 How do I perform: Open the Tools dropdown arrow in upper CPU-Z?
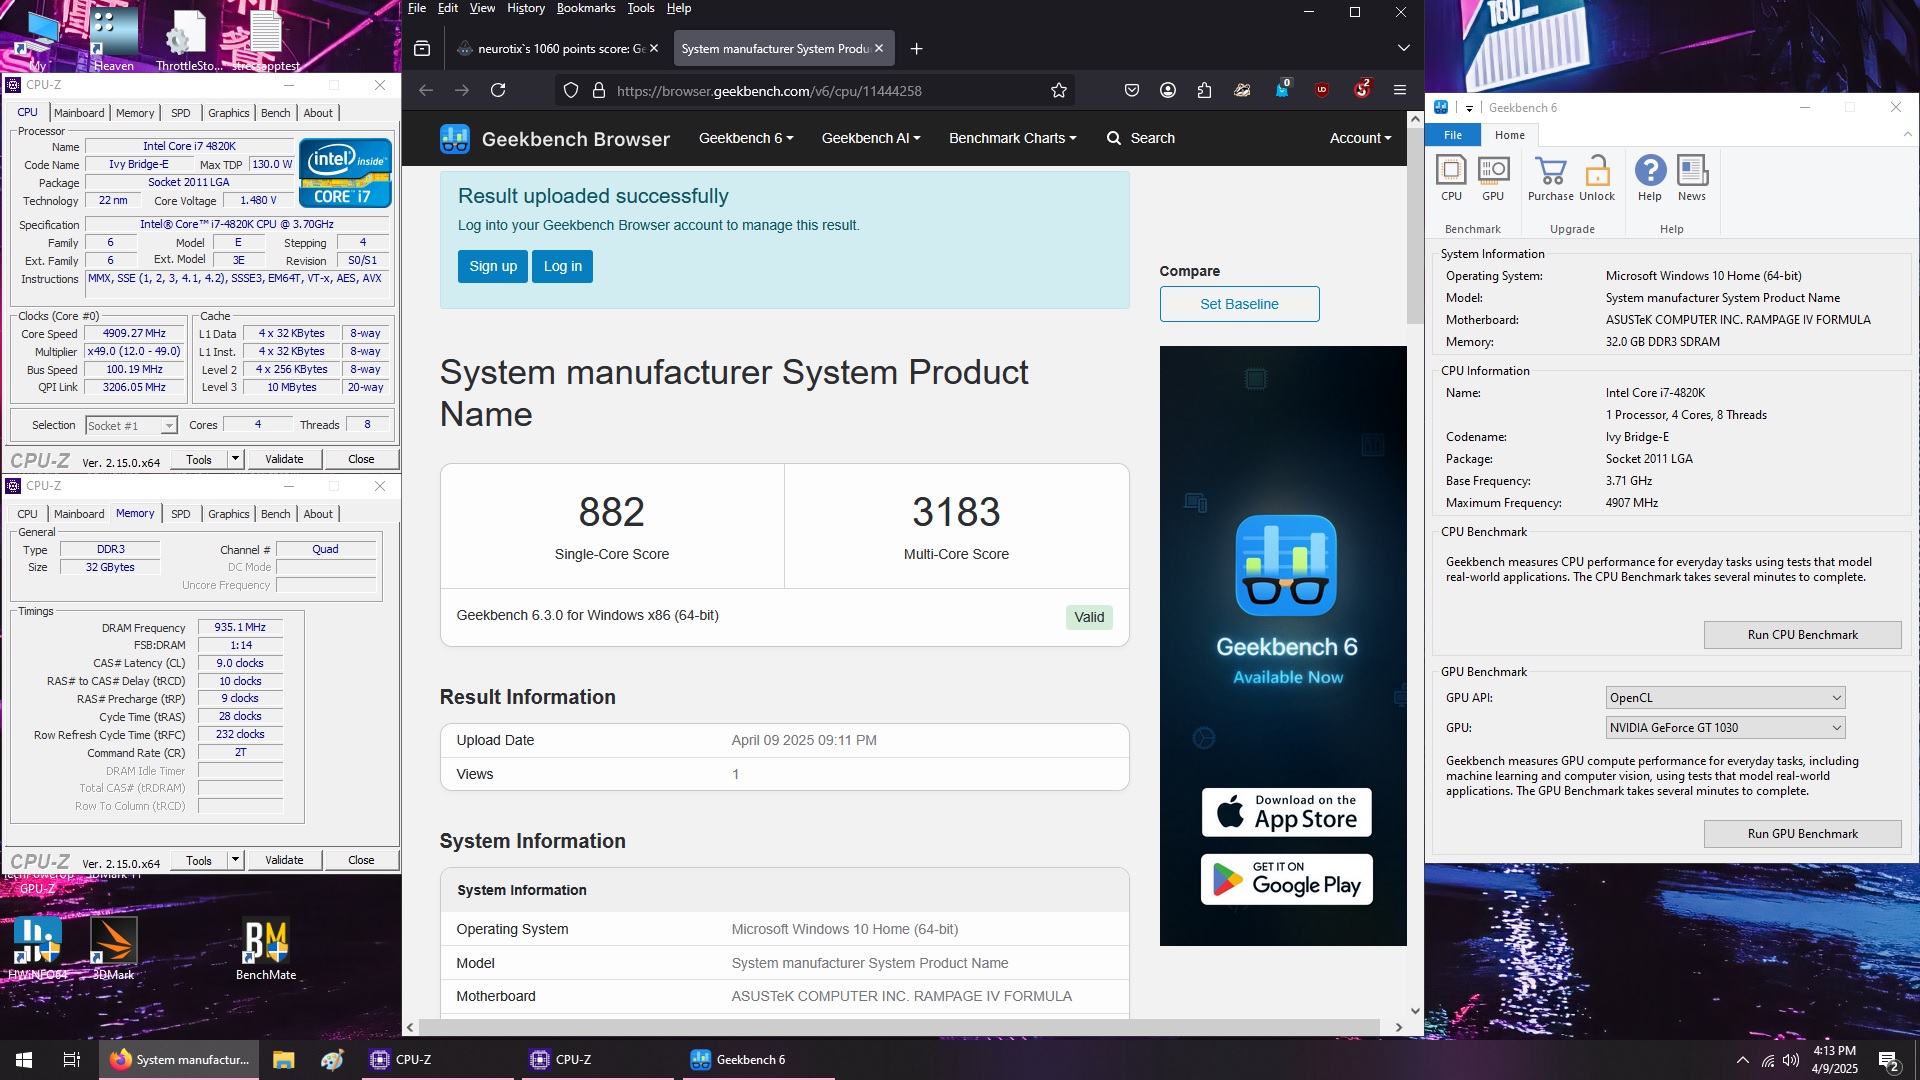click(x=236, y=459)
